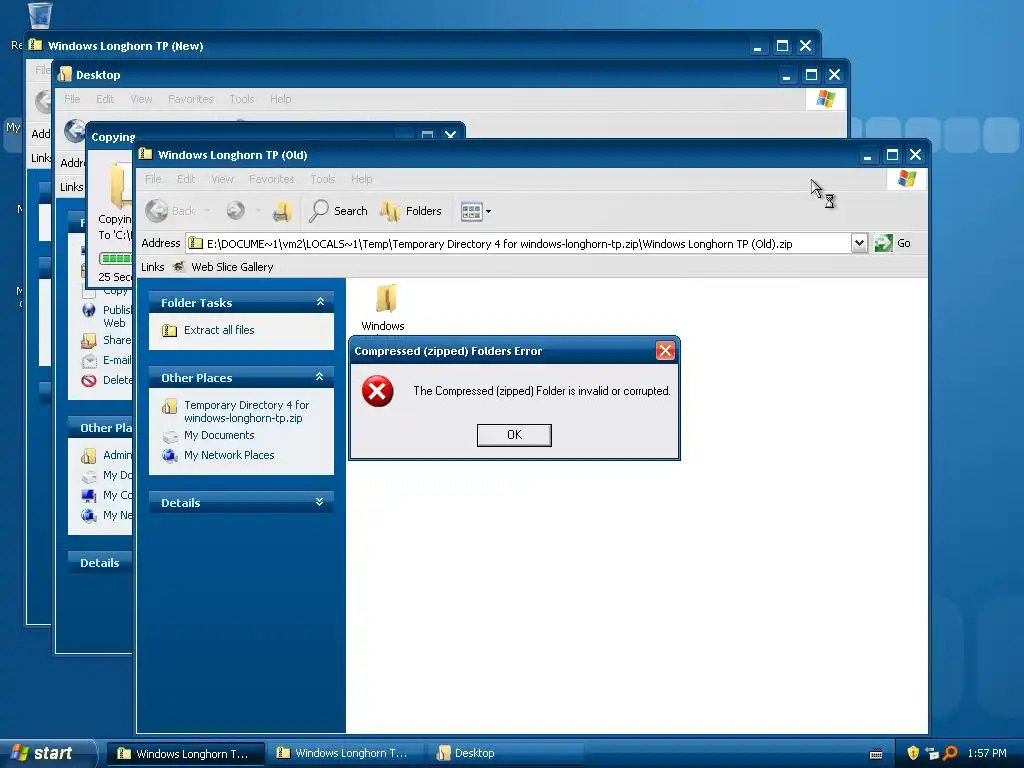Open Temporary Directory 4 for windows-longhorn-tp.zip link
Screen dimensions: 1024x768
coord(246,411)
